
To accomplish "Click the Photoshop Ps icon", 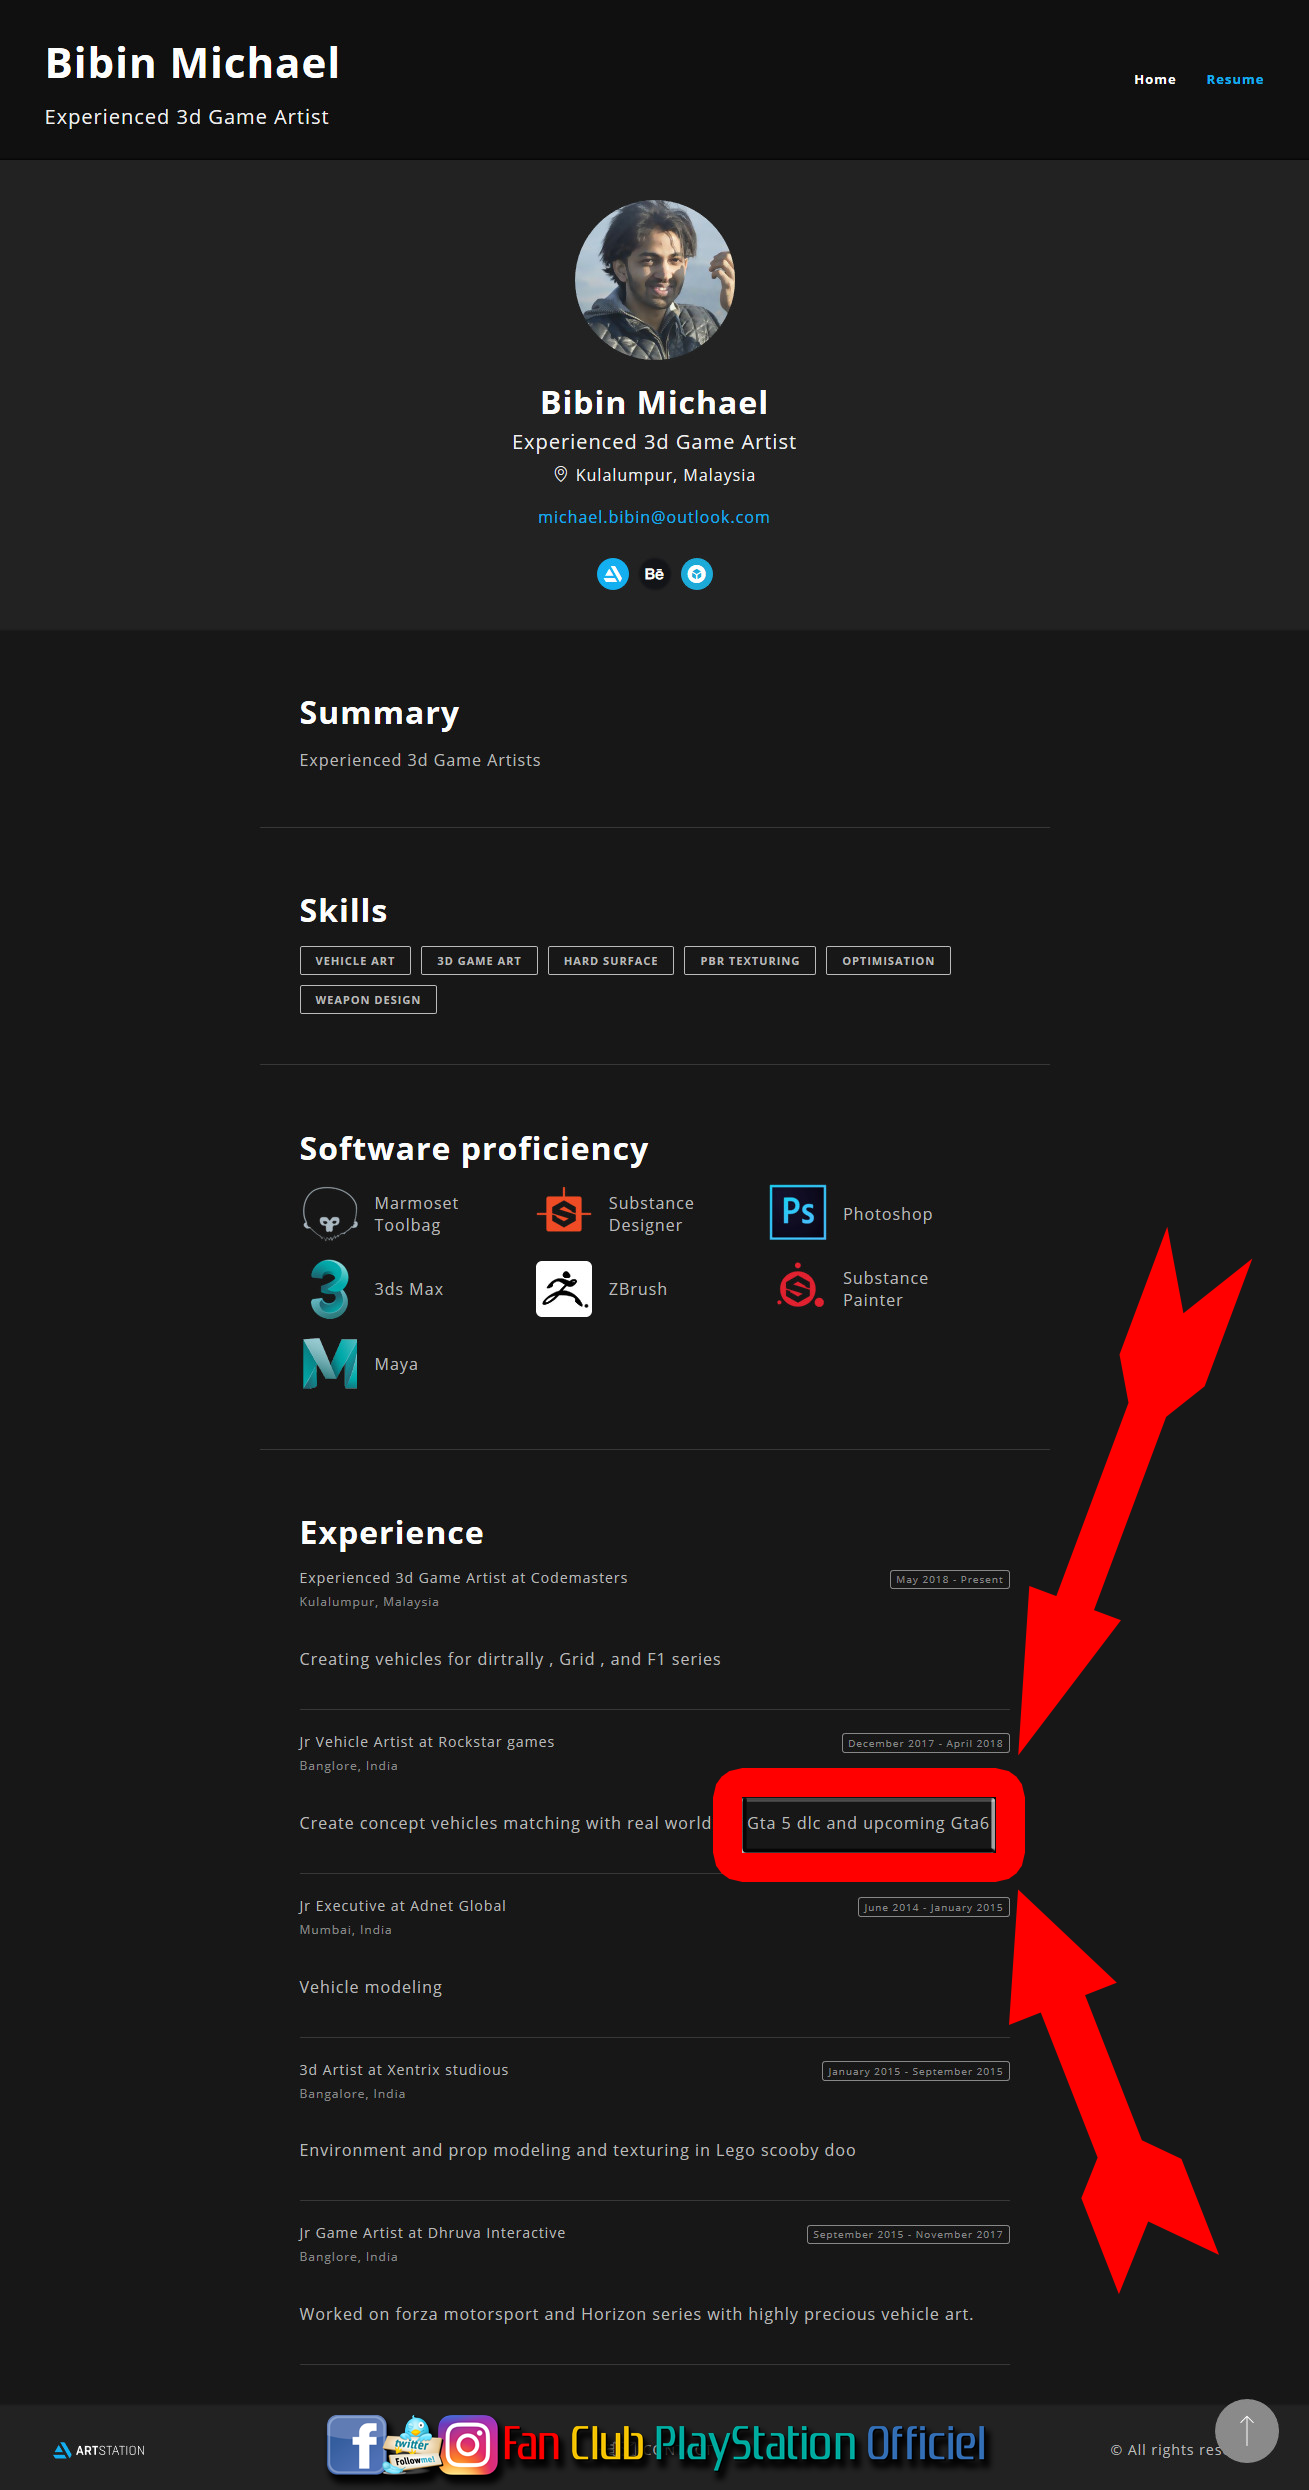I will coord(798,1212).
